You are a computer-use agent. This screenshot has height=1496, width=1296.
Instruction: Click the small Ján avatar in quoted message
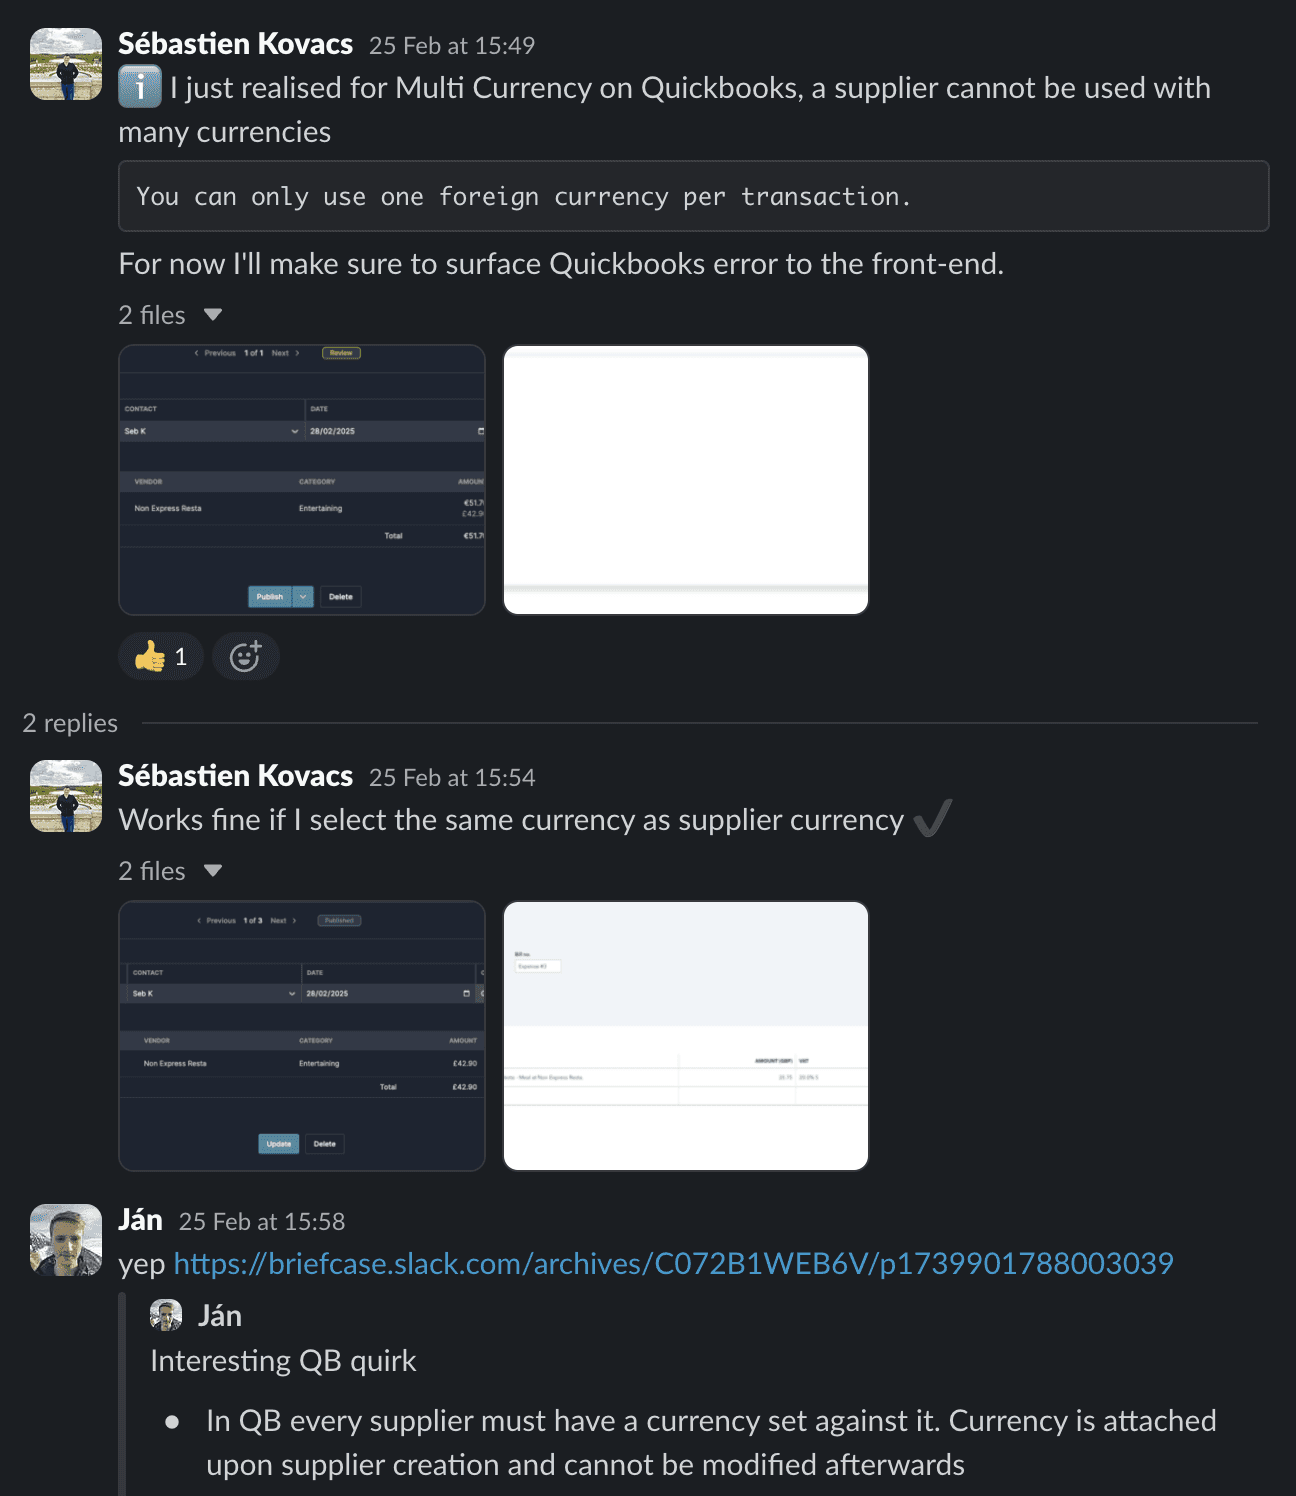tap(166, 1315)
